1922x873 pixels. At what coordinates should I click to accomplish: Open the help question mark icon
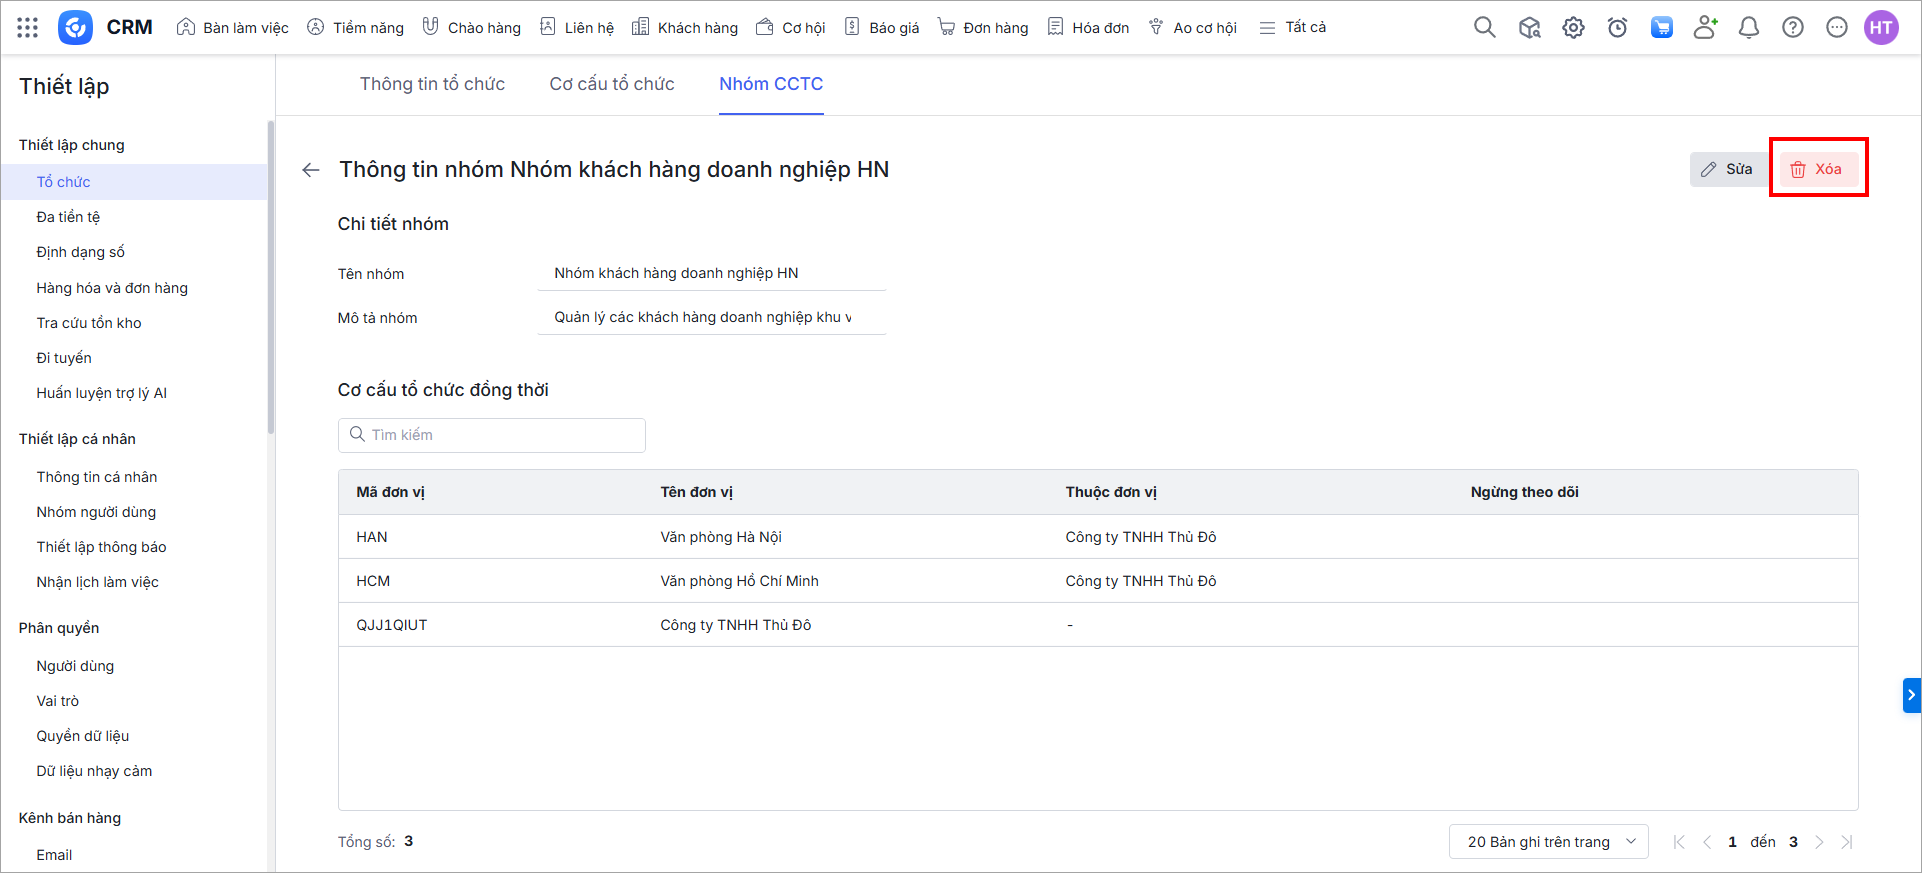point(1792,27)
